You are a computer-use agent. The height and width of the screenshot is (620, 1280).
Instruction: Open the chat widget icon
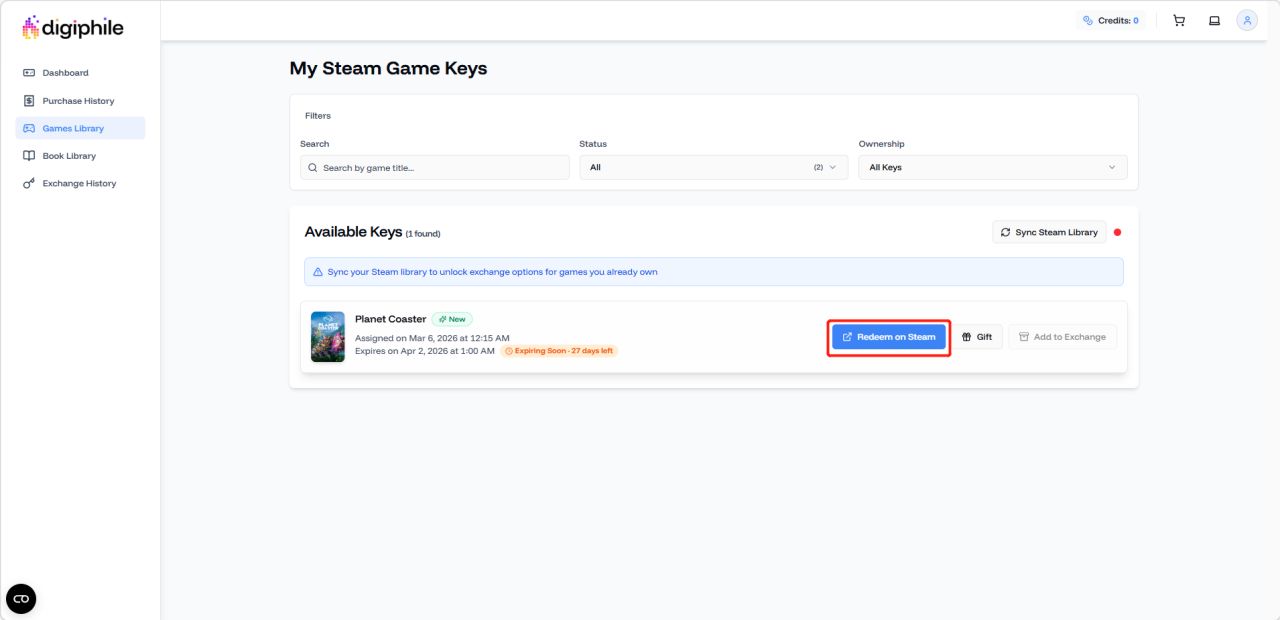click(x=21, y=599)
